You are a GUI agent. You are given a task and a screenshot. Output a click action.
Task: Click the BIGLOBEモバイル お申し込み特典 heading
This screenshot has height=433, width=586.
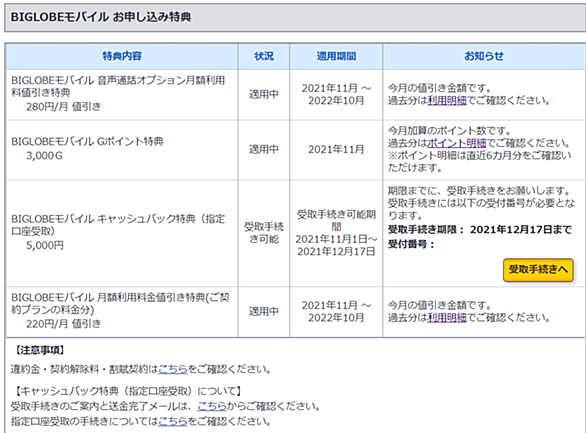click(101, 17)
